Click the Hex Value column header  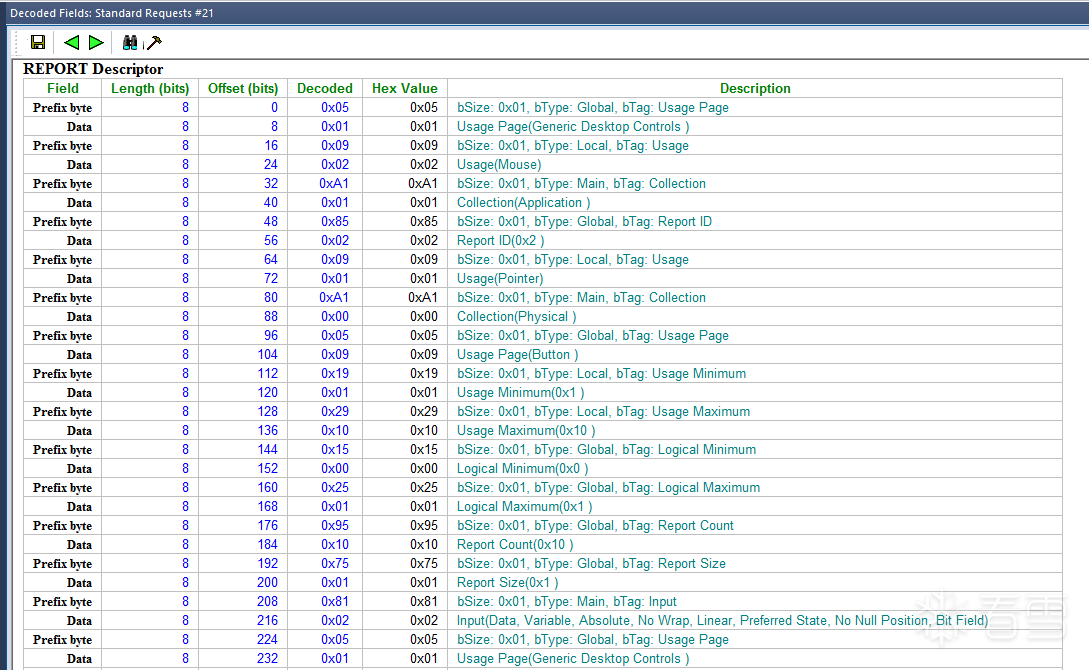(x=404, y=88)
